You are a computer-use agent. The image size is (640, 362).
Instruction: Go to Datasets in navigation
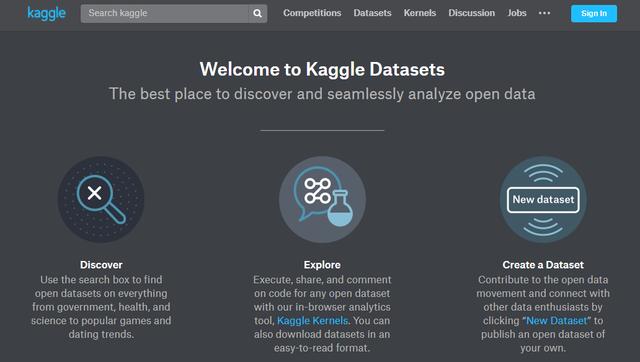pyautogui.click(x=372, y=13)
